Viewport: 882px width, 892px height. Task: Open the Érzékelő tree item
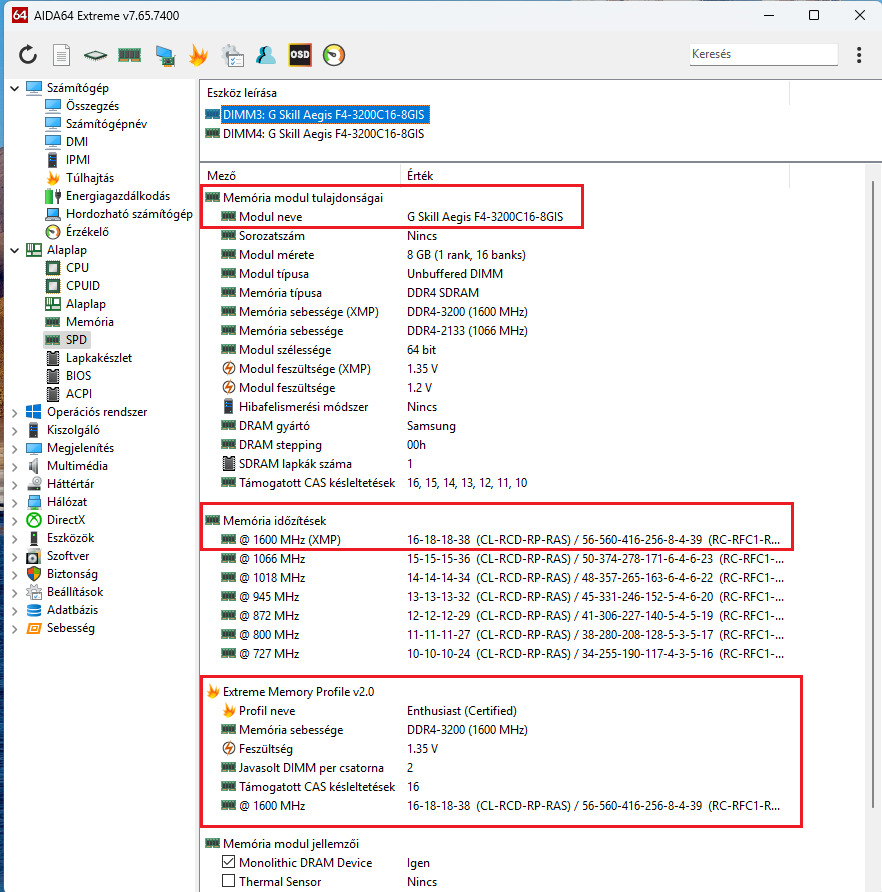[87, 232]
